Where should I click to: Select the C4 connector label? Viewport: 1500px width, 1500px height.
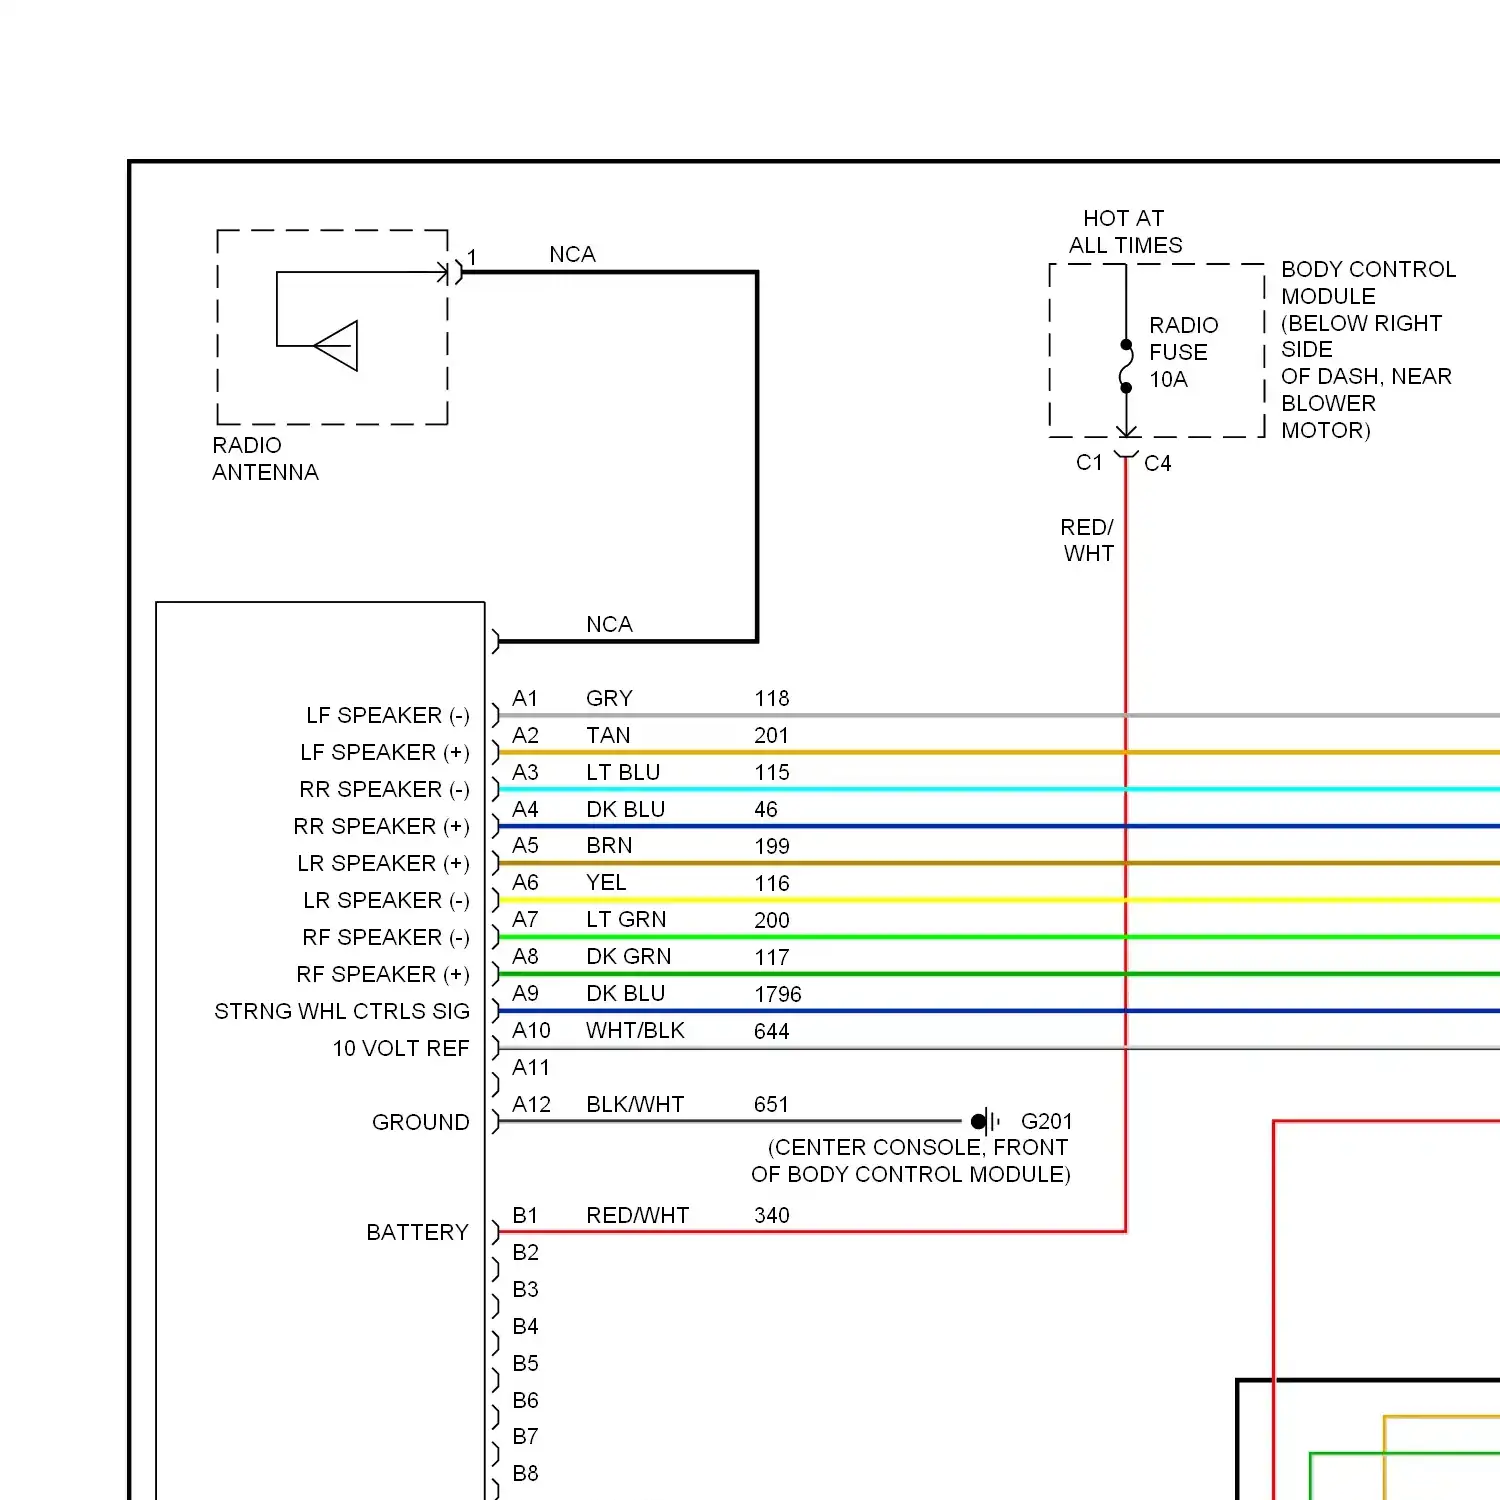pyautogui.click(x=1157, y=463)
